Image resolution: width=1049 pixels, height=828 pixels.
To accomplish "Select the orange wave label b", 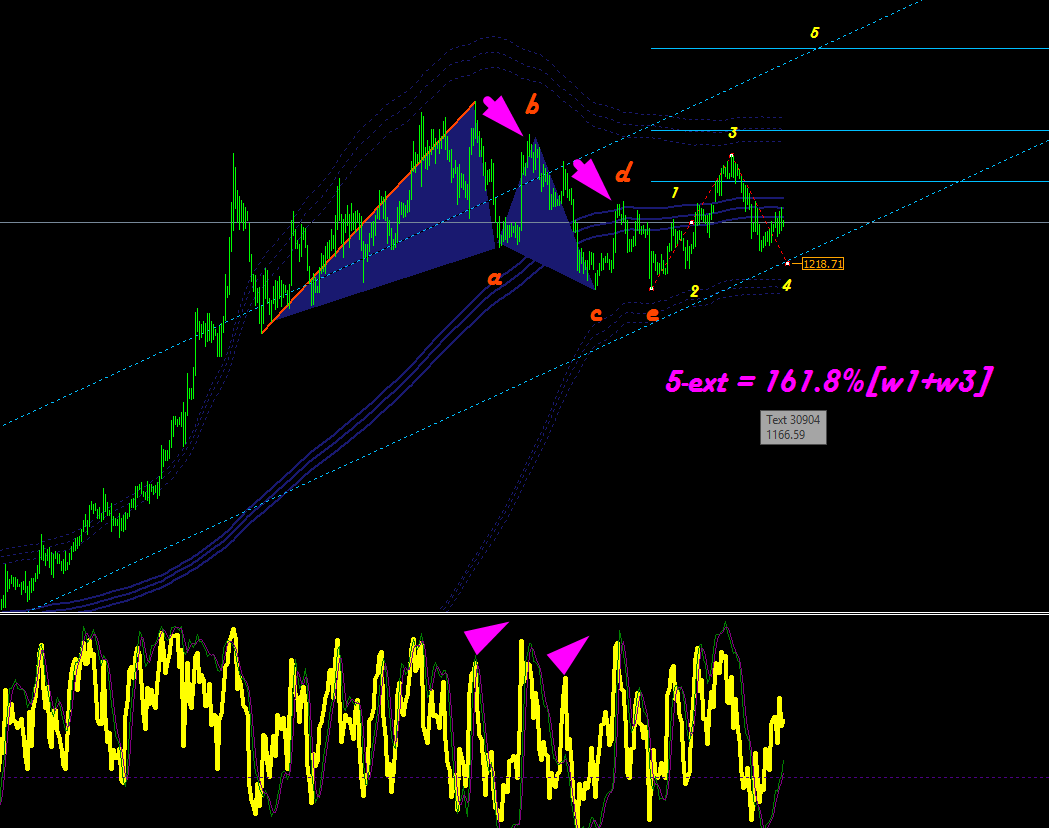I will click(532, 105).
